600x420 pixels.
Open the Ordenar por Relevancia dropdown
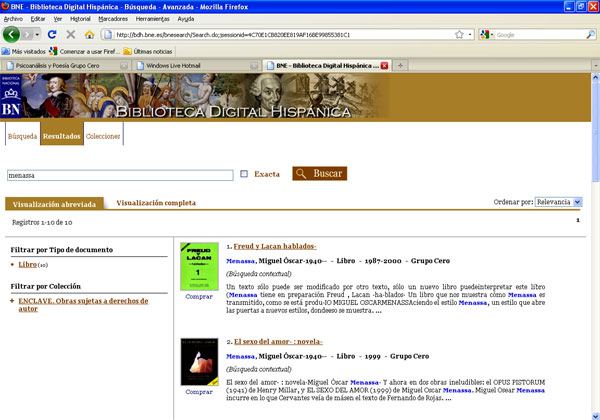click(559, 202)
